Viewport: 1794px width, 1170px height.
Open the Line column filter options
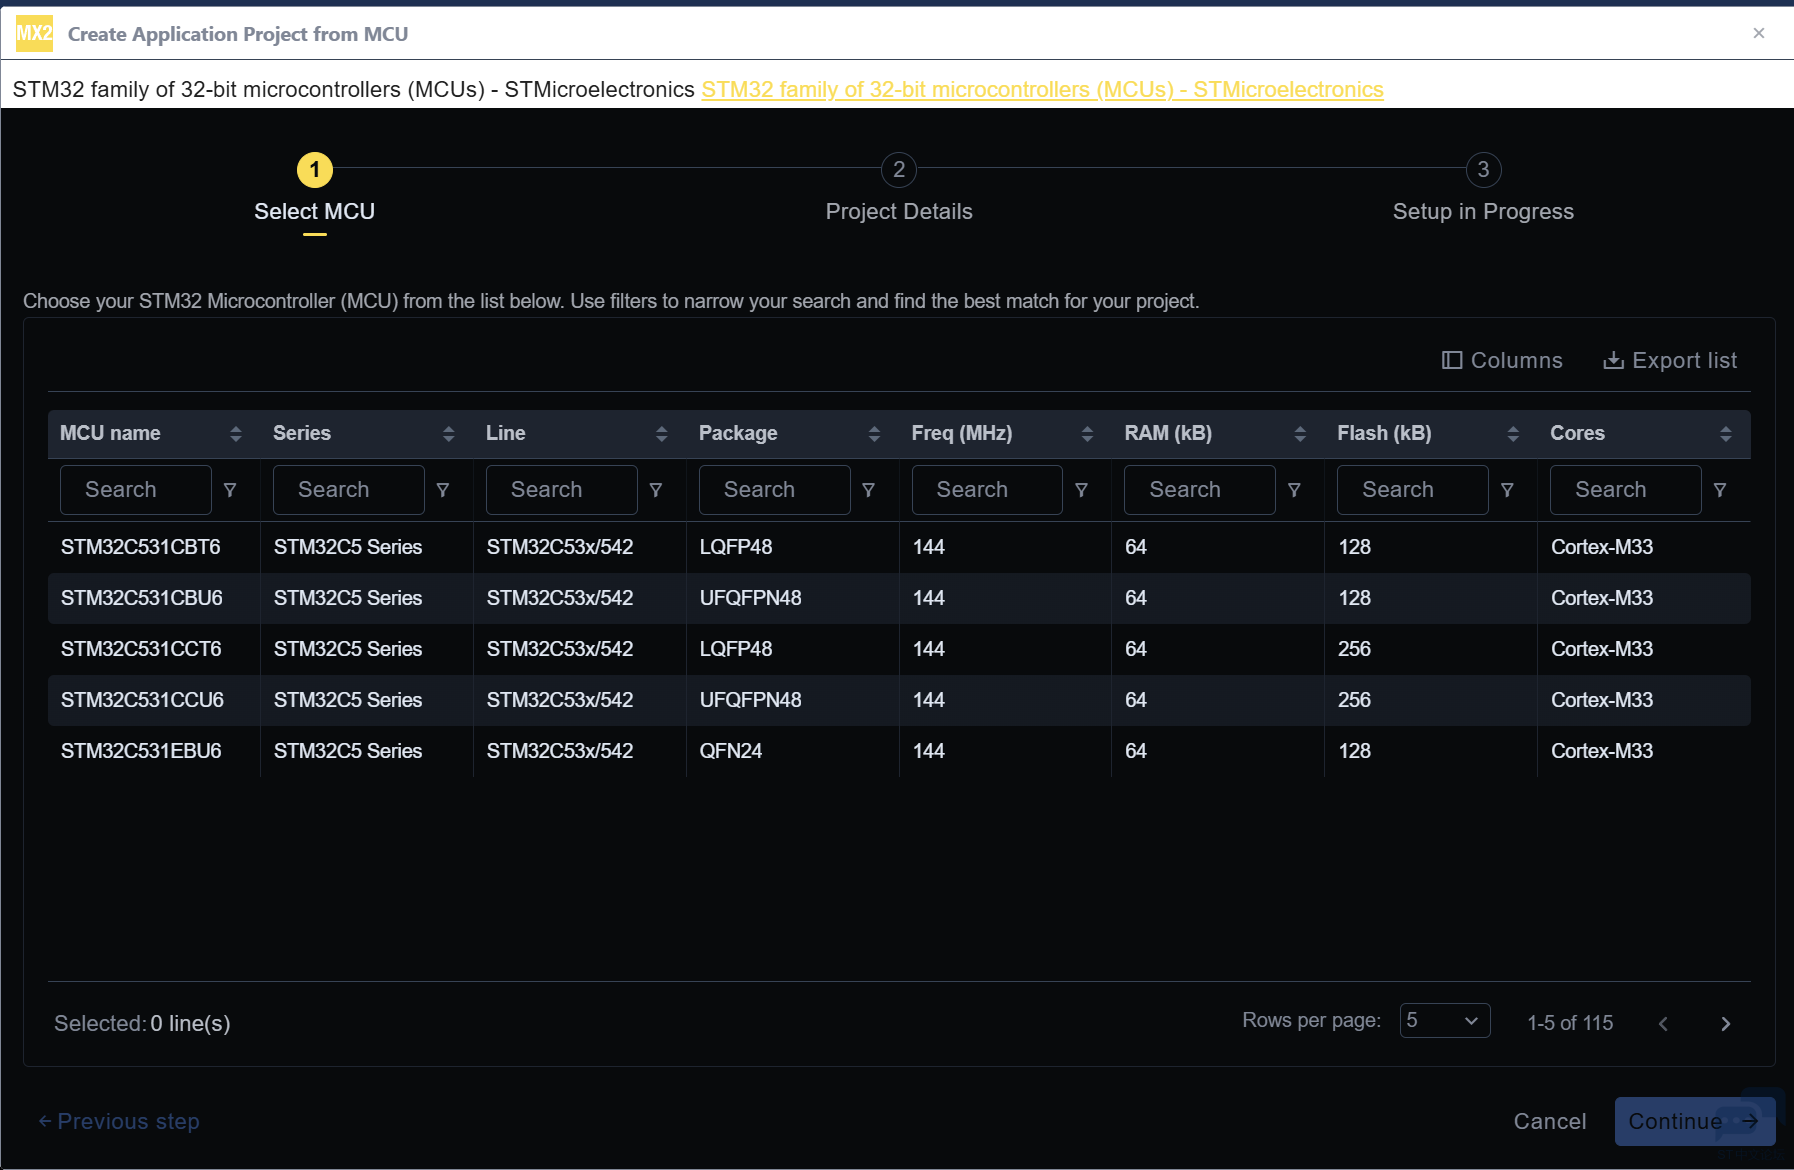click(656, 490)
